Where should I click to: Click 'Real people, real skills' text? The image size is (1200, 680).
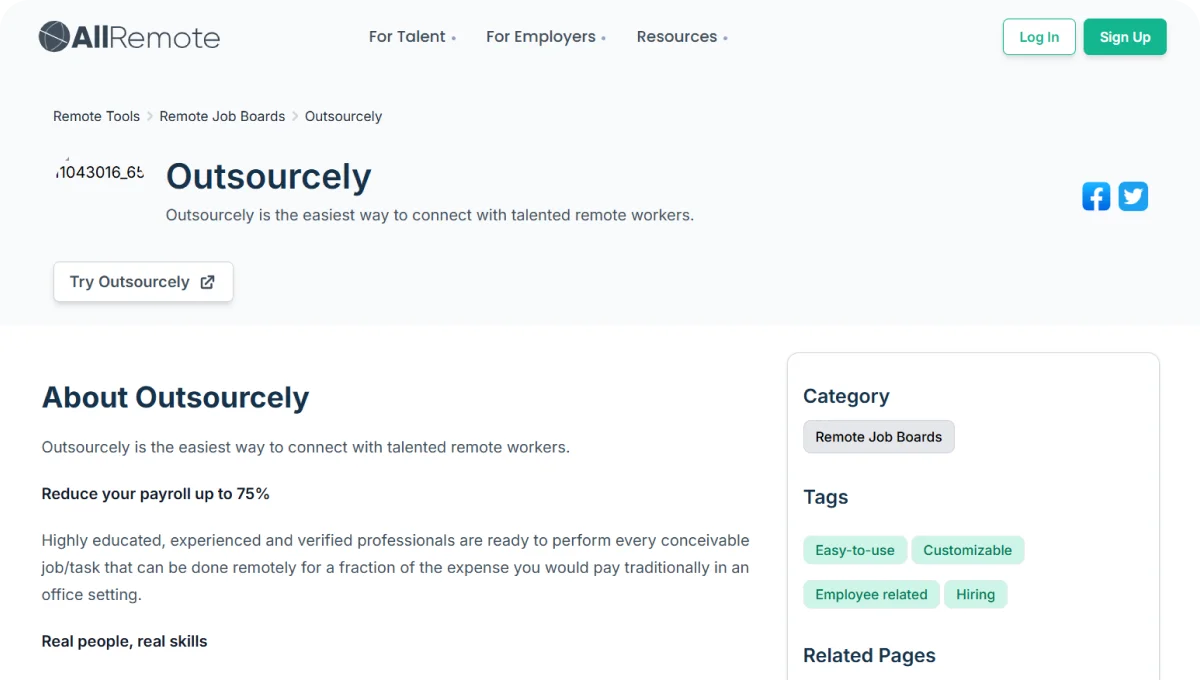tap(124, 641)
